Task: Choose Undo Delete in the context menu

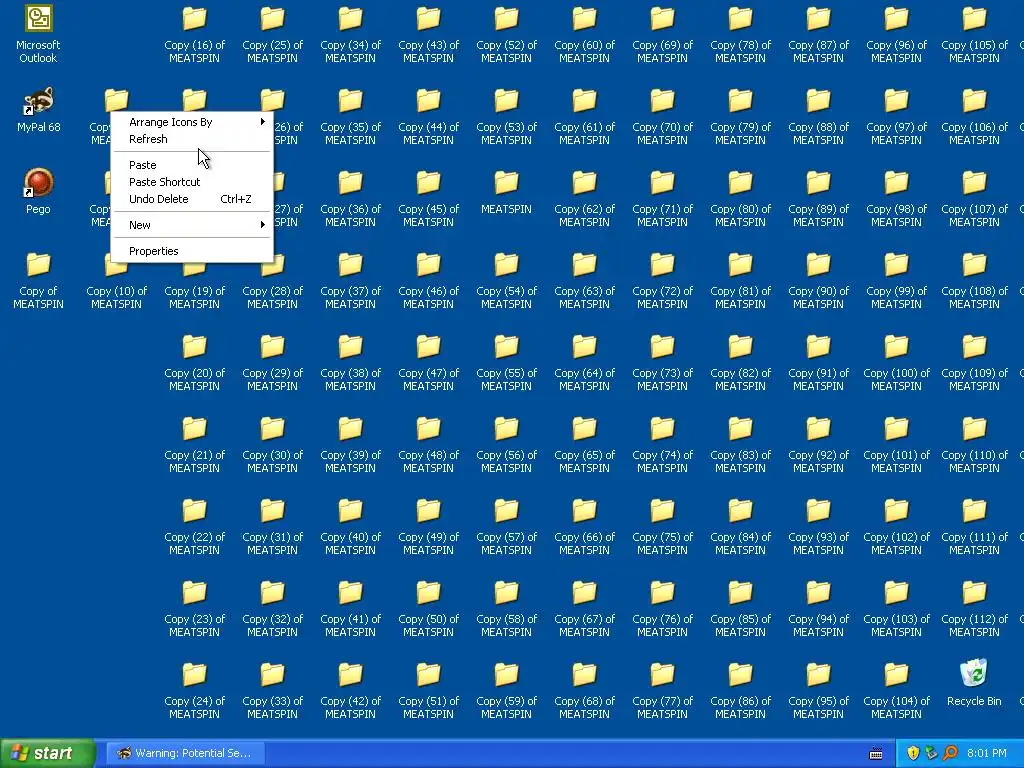Action: click(x=192, y=199)
